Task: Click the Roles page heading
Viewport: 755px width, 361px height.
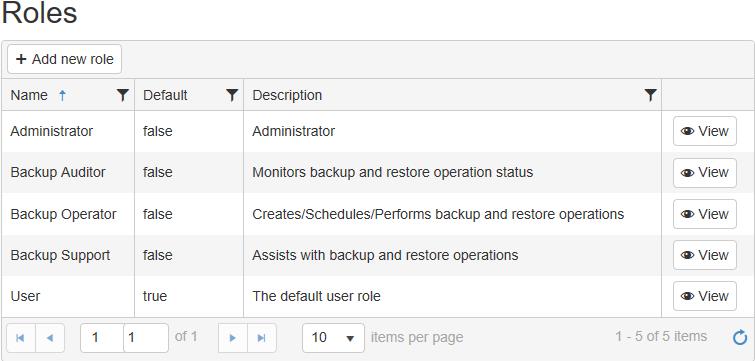Action: coord(39,13)
